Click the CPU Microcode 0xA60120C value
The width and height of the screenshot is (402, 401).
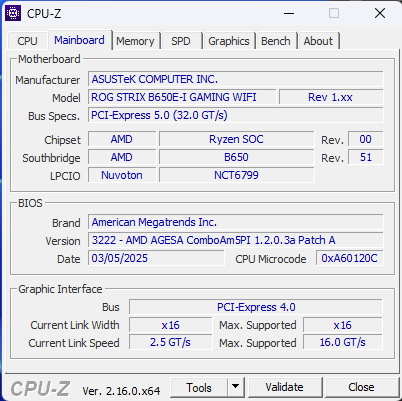click(x=350, y=258)
